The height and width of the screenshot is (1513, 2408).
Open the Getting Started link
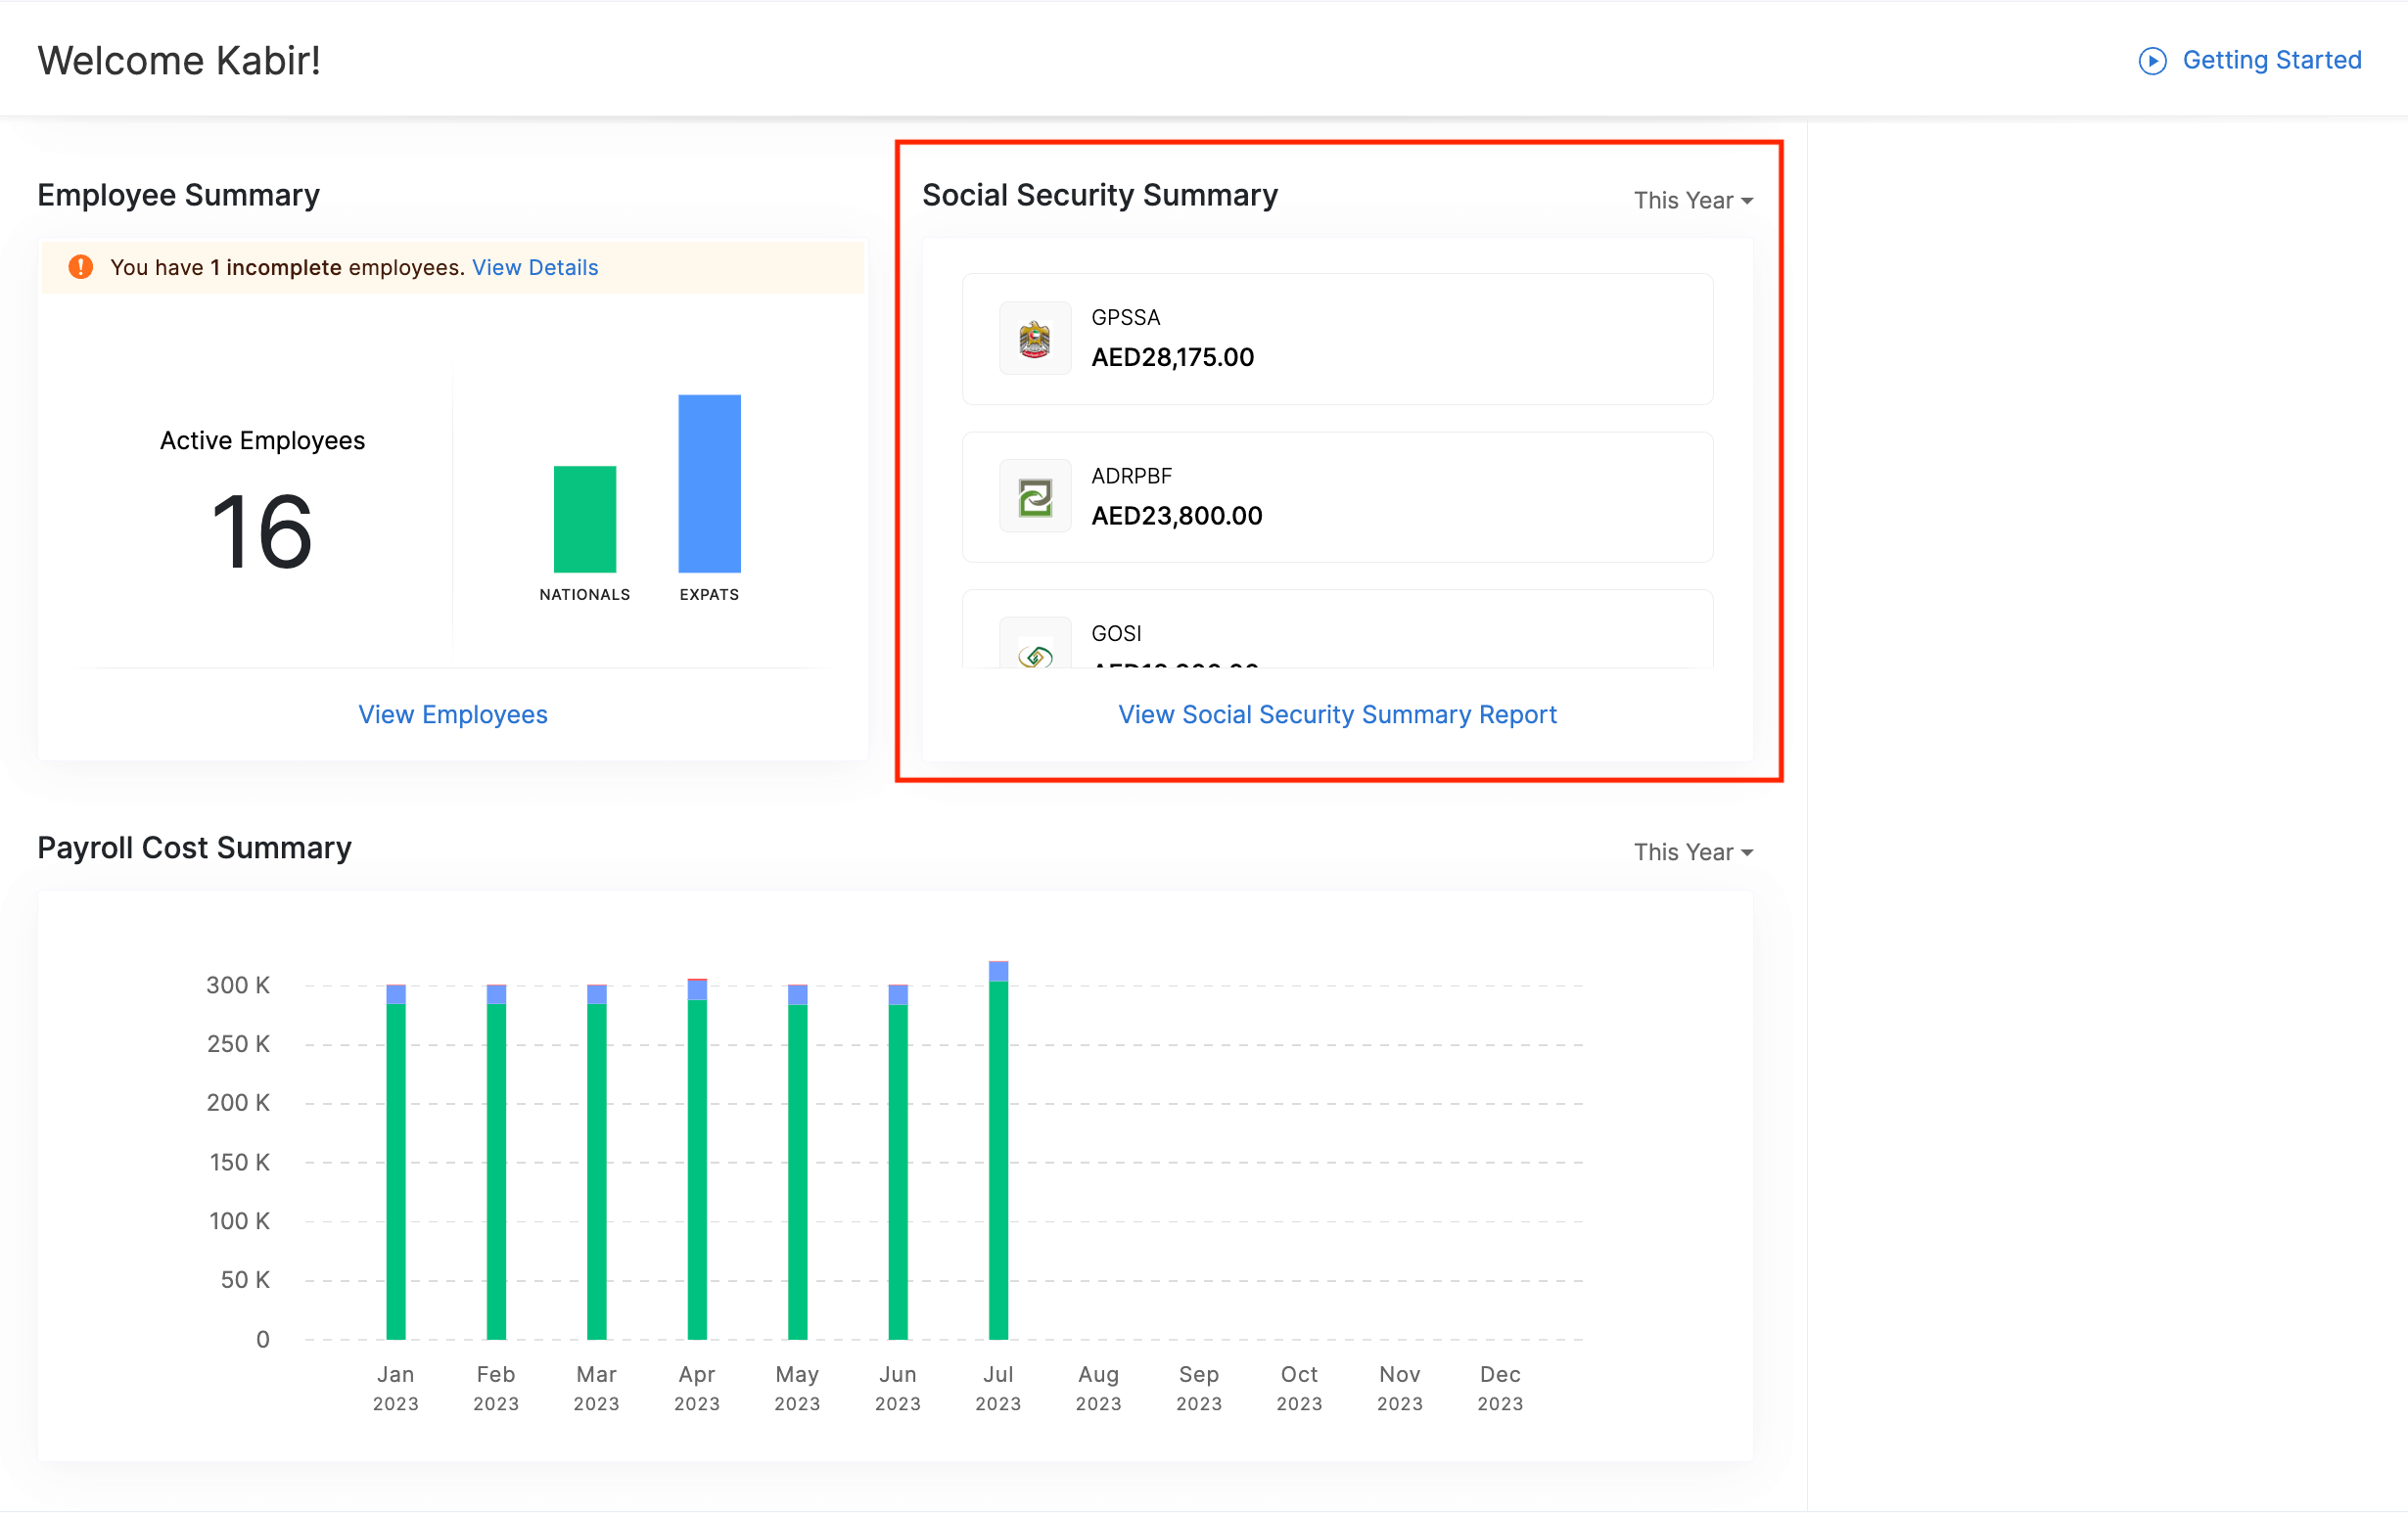pyautogui.click(x=2271, y=61)
